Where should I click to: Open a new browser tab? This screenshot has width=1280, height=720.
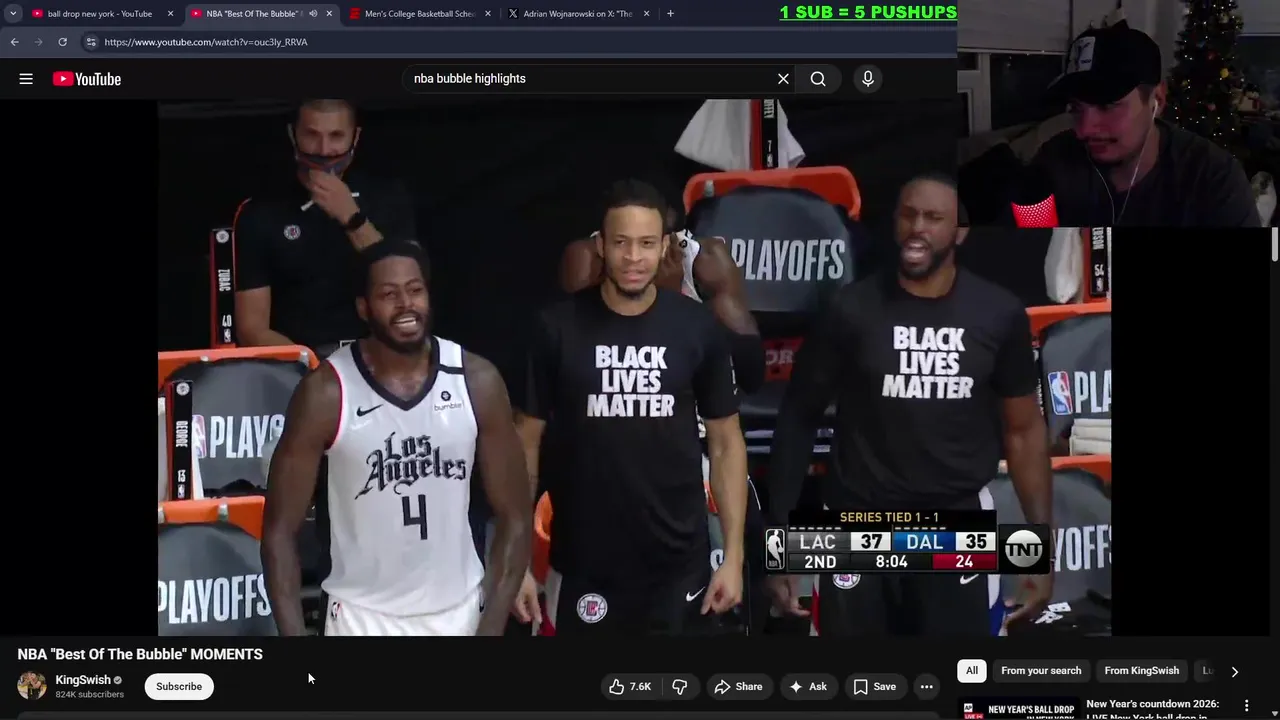pos(670,14)
